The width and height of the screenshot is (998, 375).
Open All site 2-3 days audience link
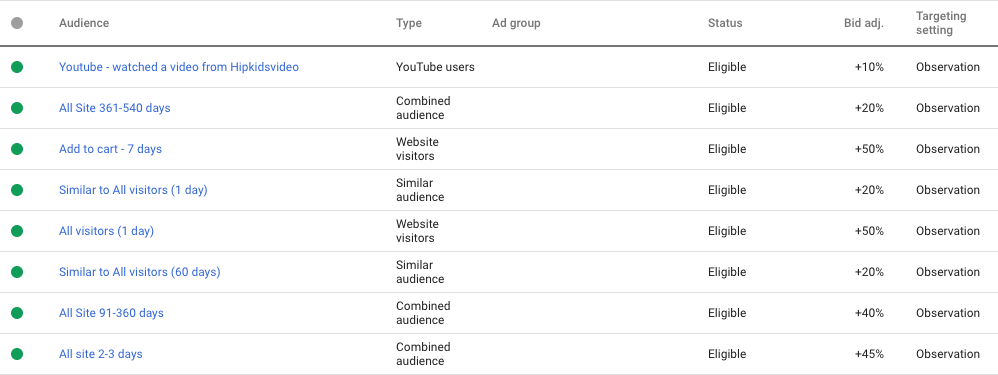tap(101, 354)
